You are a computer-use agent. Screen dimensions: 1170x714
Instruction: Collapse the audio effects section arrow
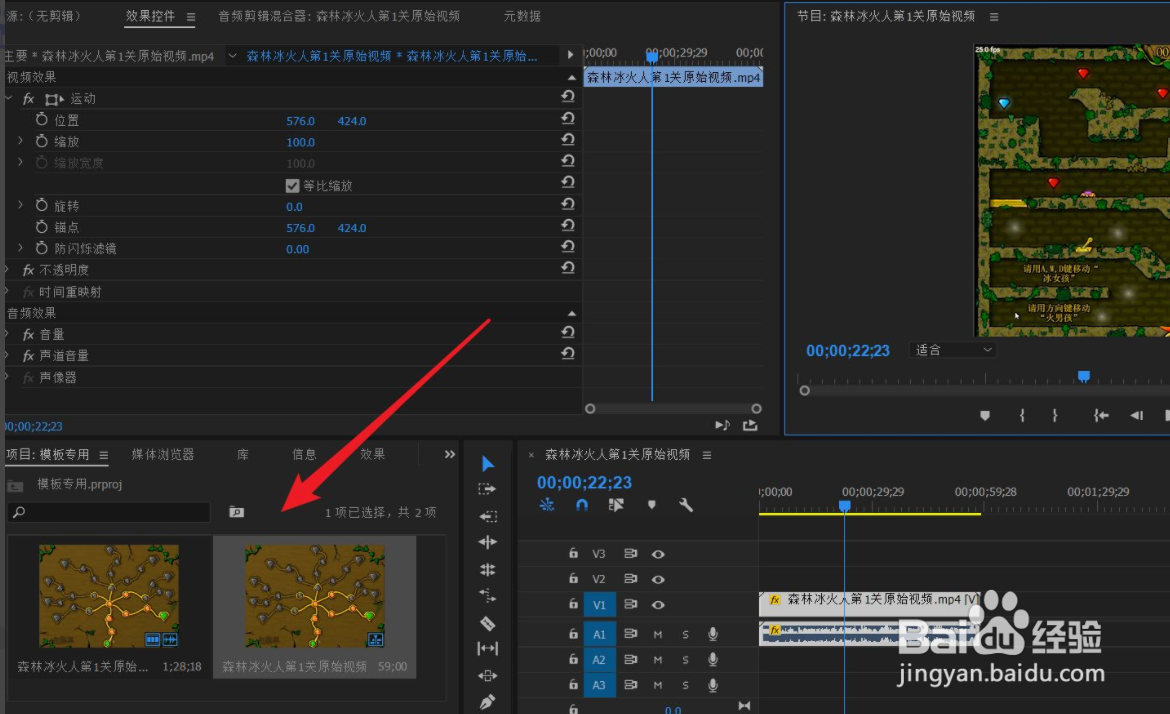[572, 313]
